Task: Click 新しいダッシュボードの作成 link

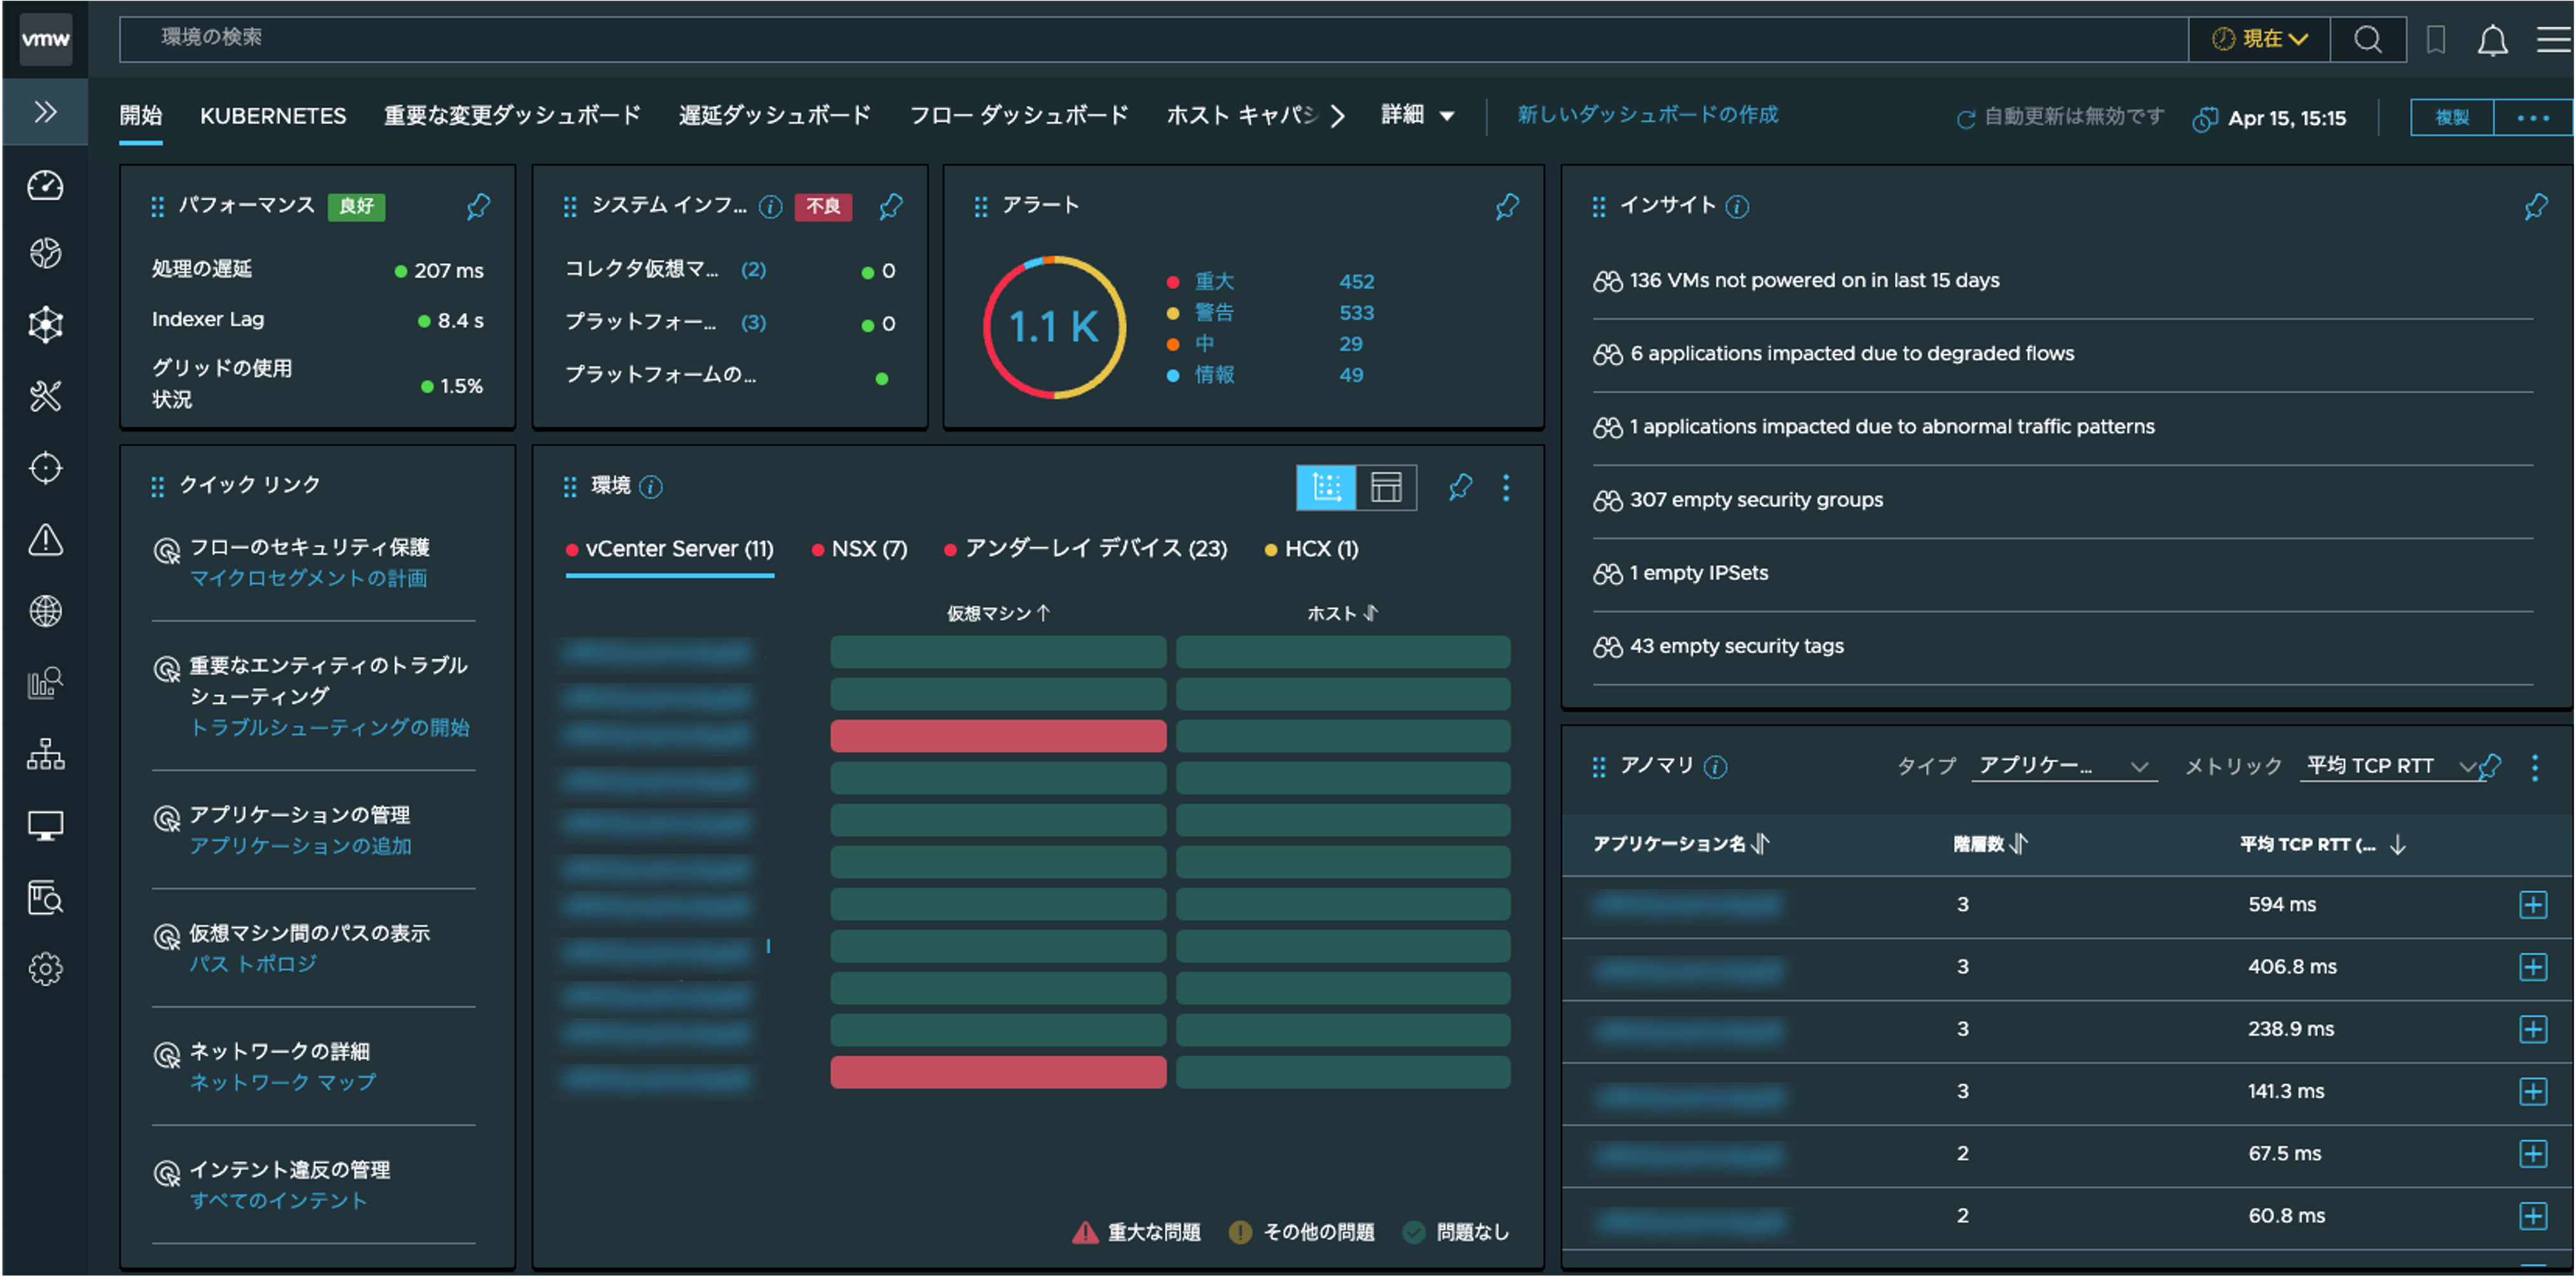Action: (1647, 115)
